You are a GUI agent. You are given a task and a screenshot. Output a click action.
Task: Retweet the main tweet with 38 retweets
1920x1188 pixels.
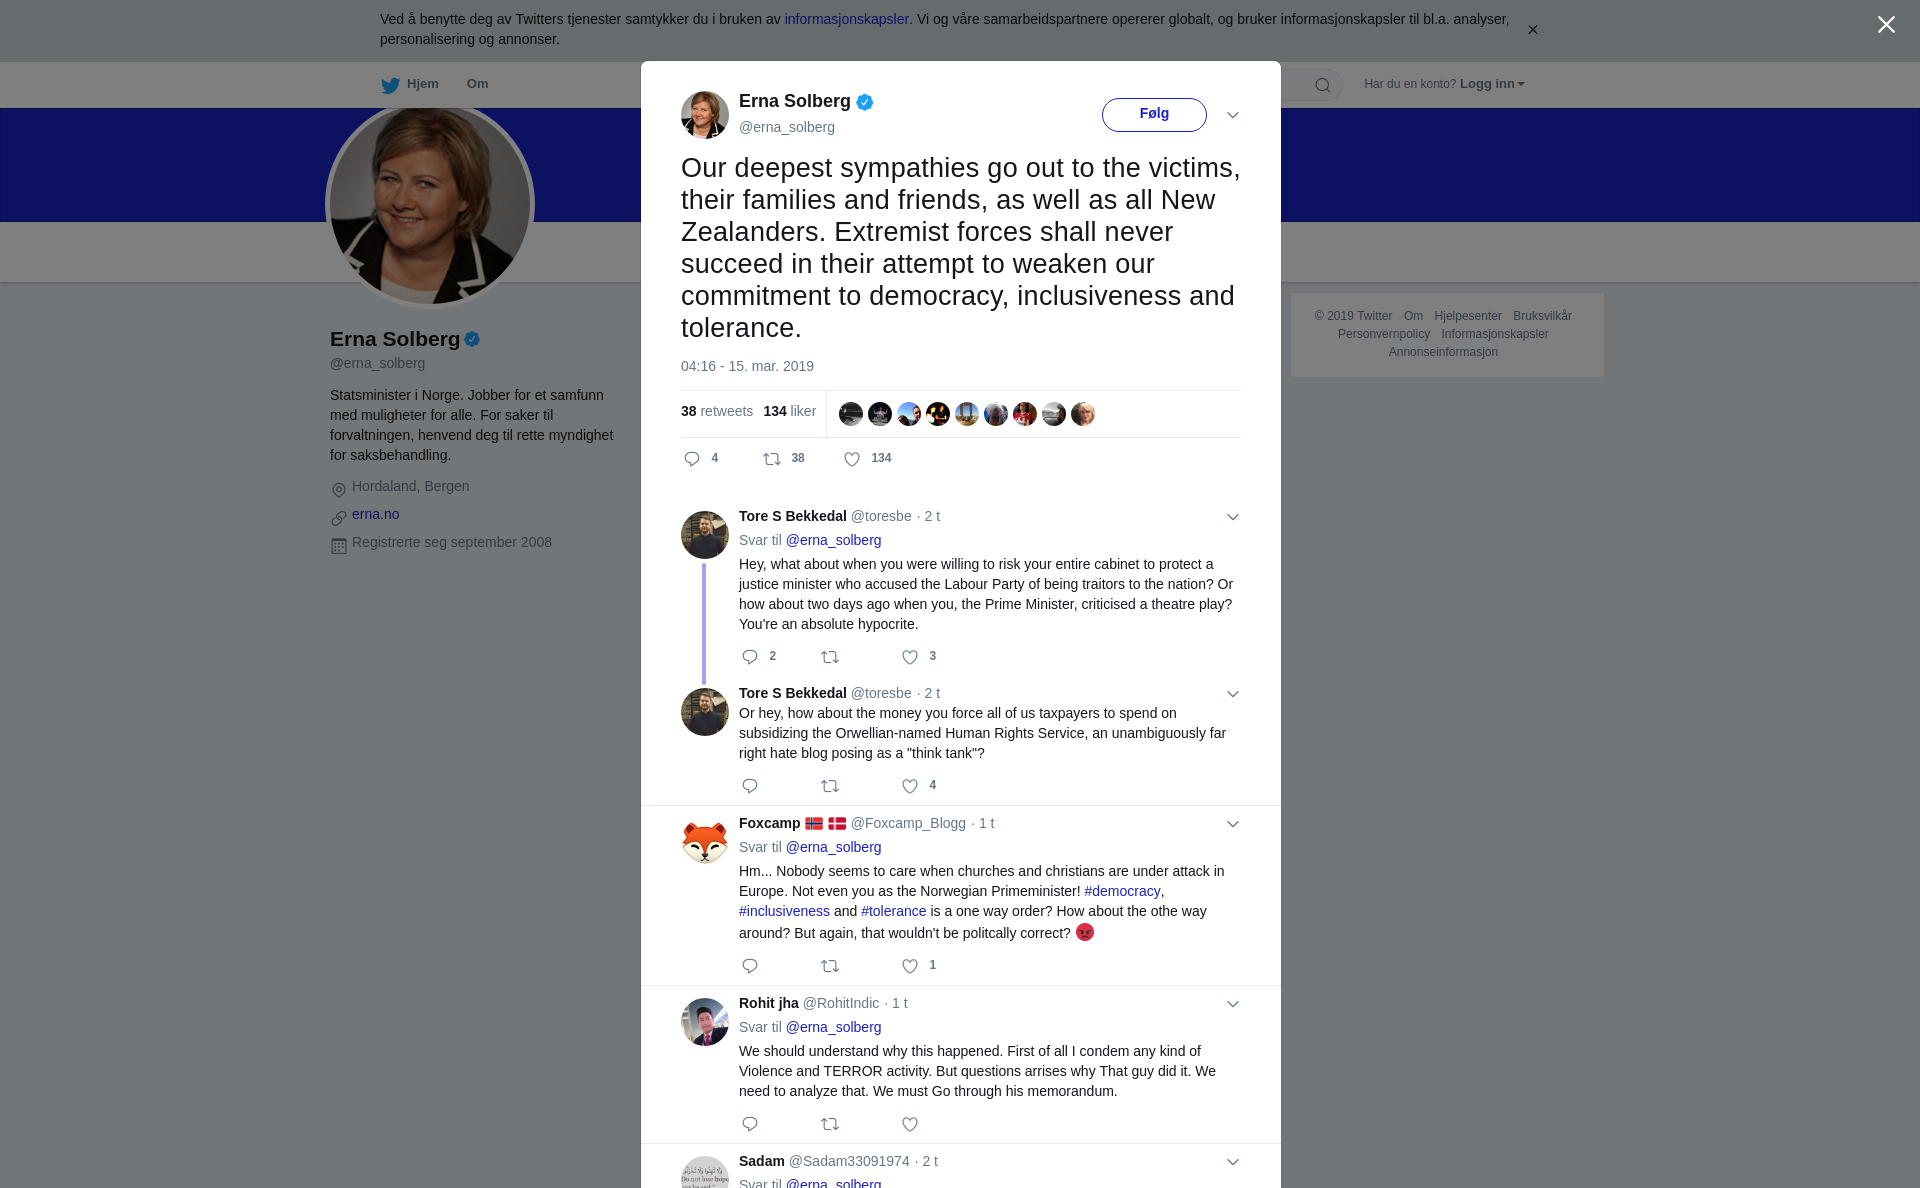coord(772,459)
